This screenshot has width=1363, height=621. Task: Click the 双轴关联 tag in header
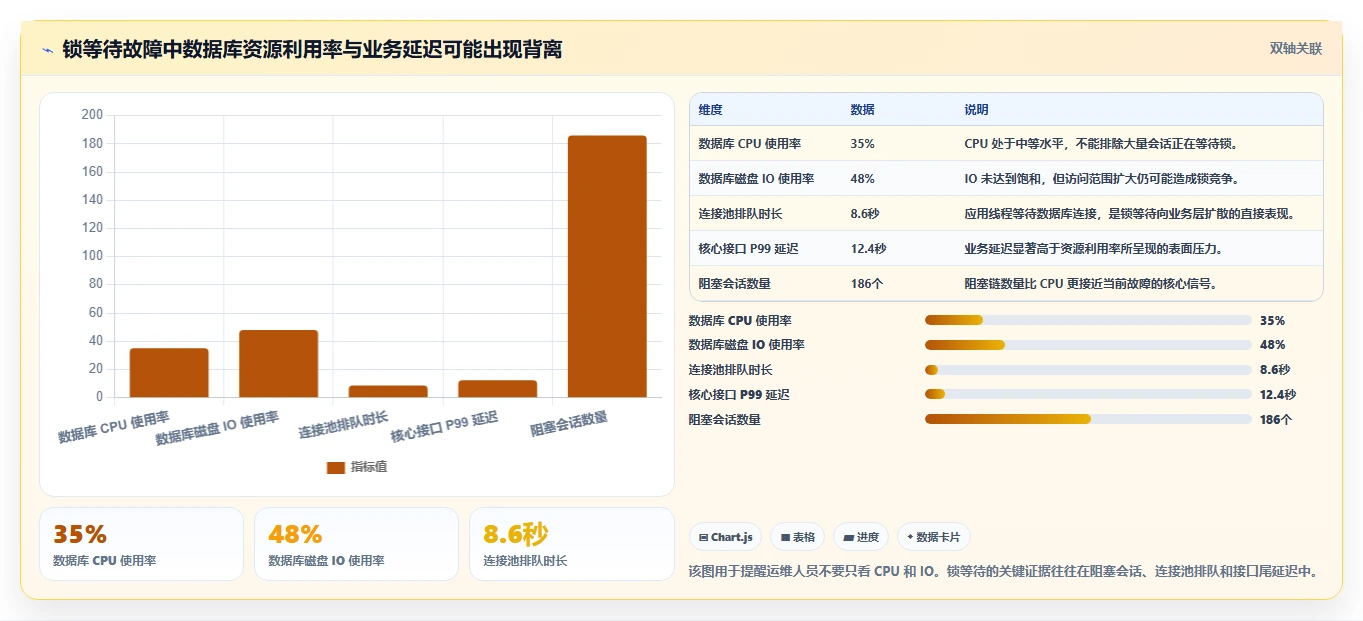[1296, 49]
